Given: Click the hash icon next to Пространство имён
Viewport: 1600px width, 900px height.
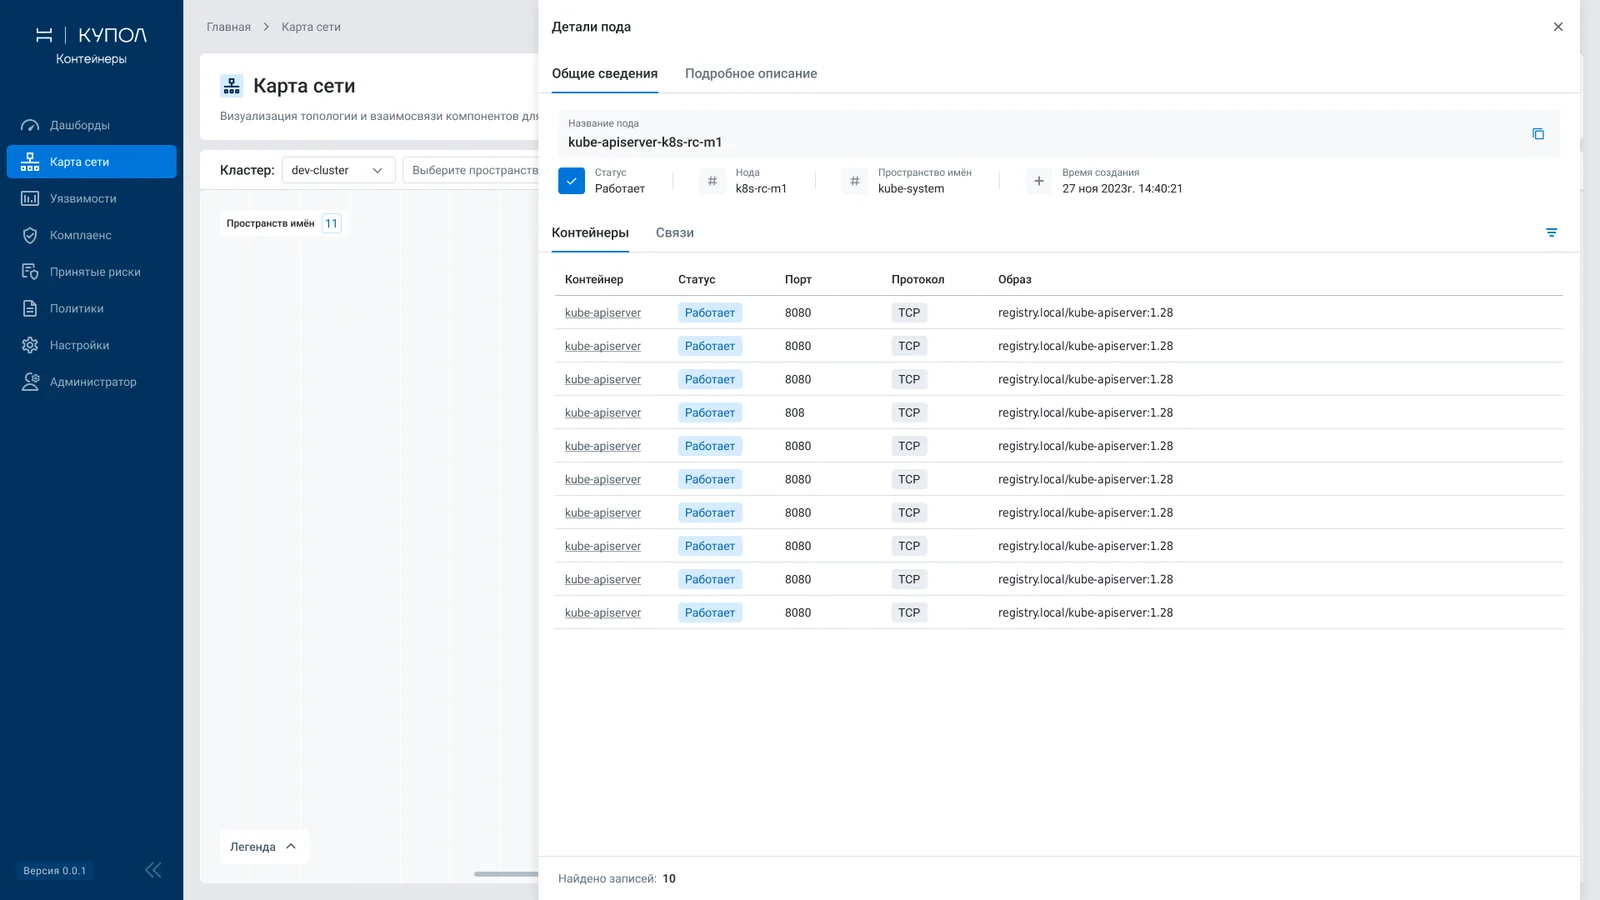Looking at the screenshot, I should [854, 181].
